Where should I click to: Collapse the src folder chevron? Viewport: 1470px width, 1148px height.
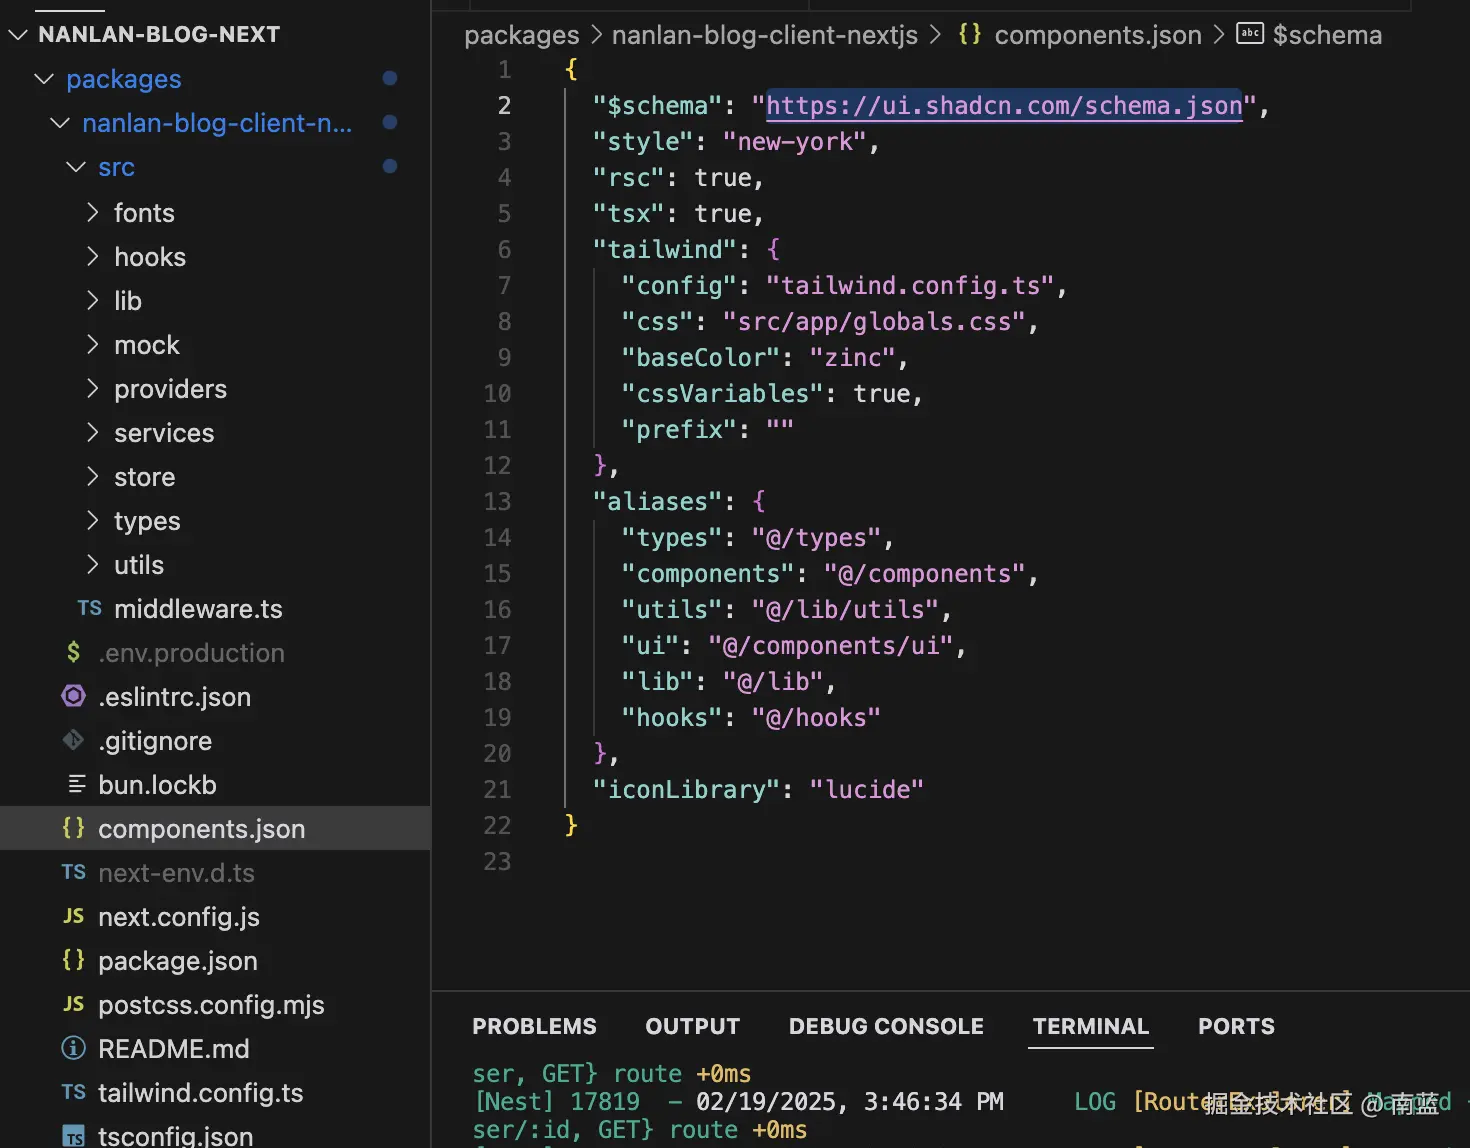pyautogui.click(x=76, y=167)
